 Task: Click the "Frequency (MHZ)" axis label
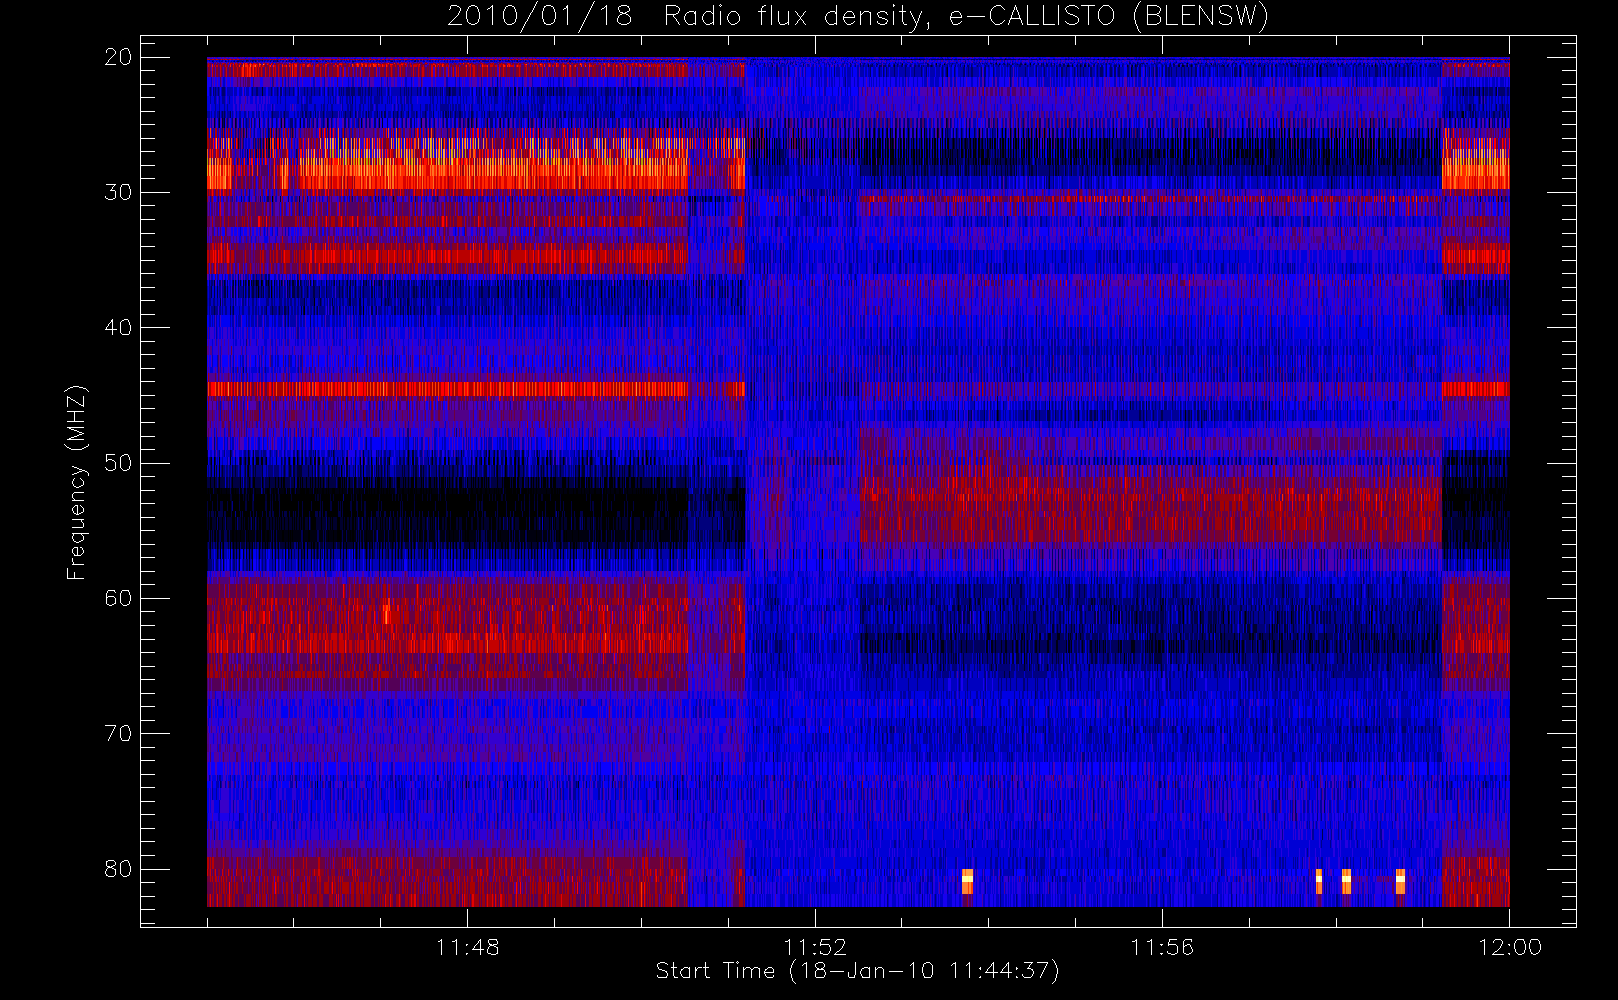point(76,482)
